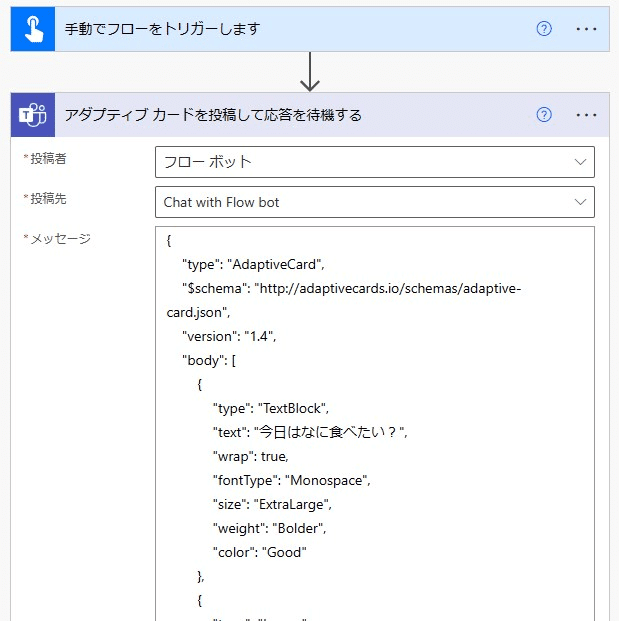Click the "type": "AdaptiveCard" line
Screen dimensions: 619x621
click(253, 264)
